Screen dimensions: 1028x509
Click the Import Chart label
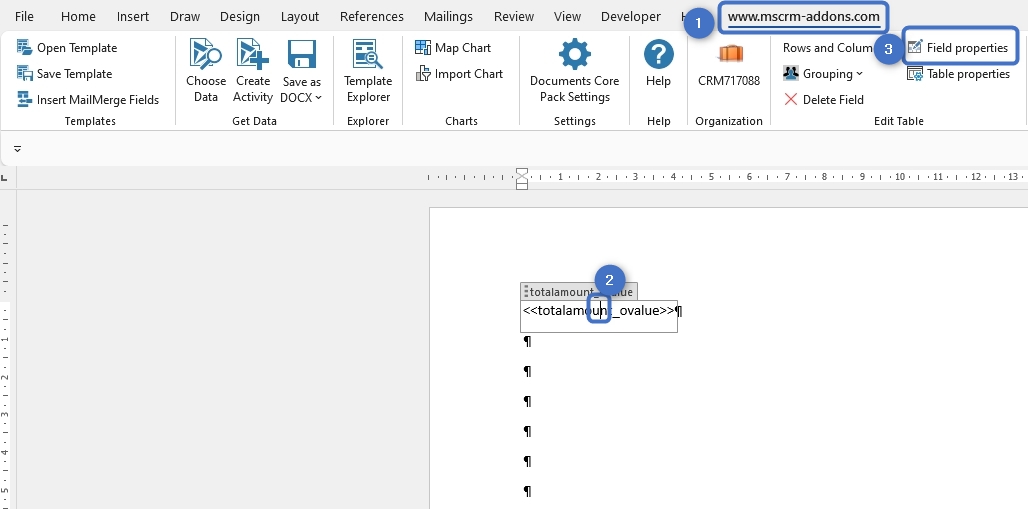pos(469,73)
